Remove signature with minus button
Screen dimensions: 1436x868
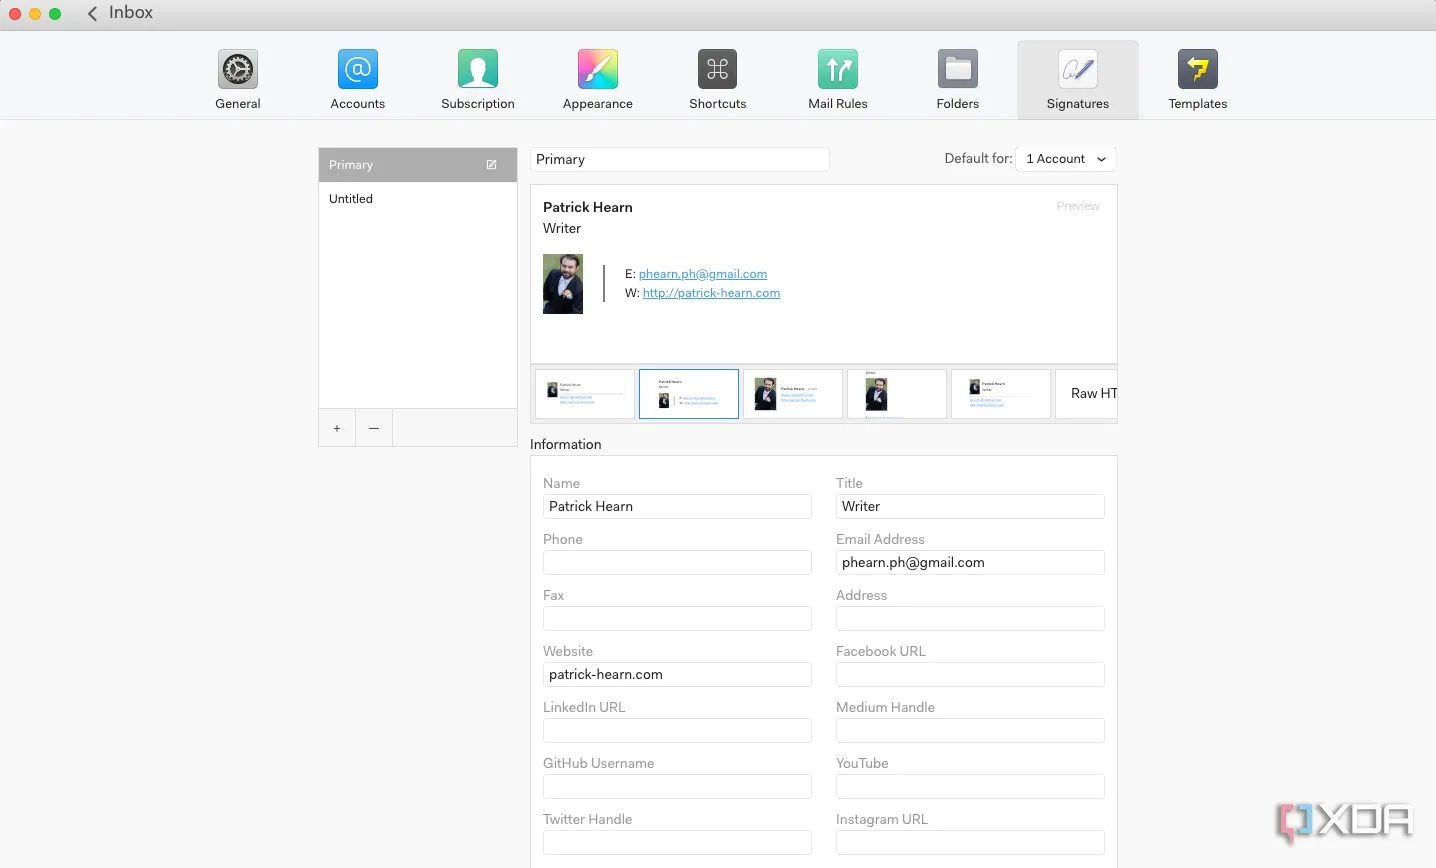[374, 428]
